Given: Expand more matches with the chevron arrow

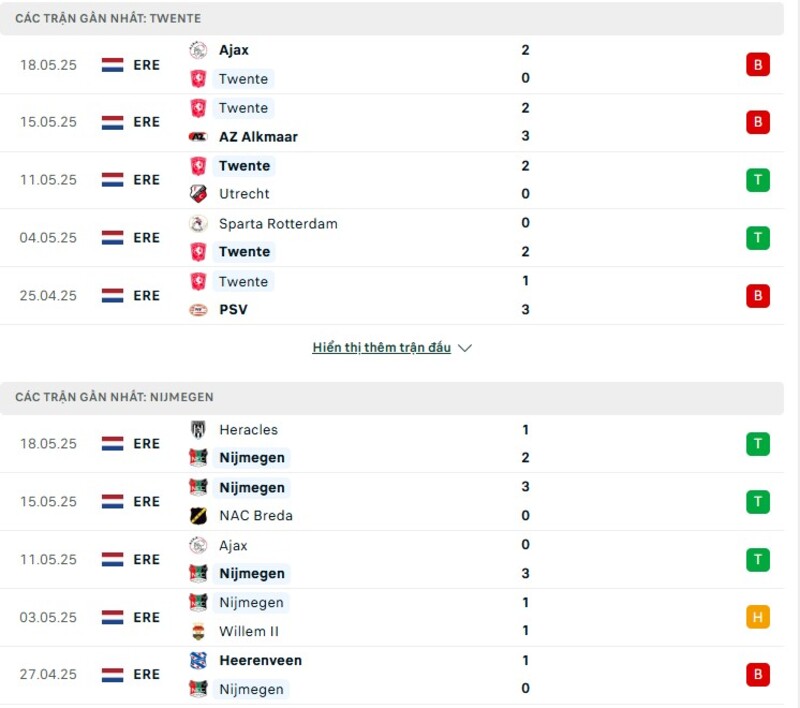Looking at the screenshot, I should click(x=464, y=348).
